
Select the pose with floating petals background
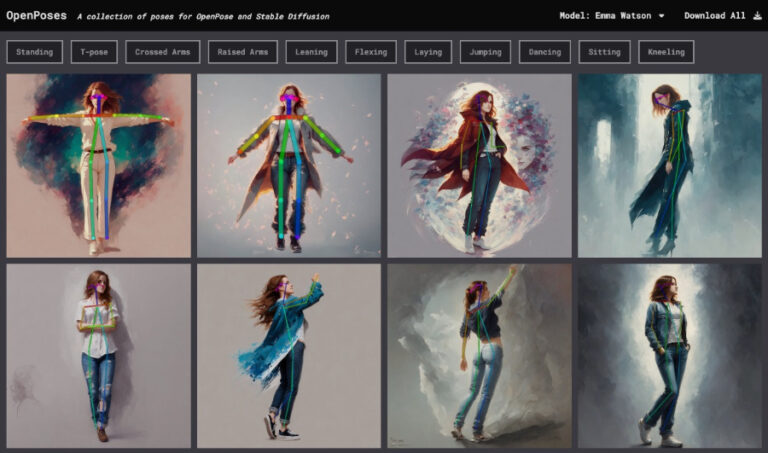pos(288,165)
